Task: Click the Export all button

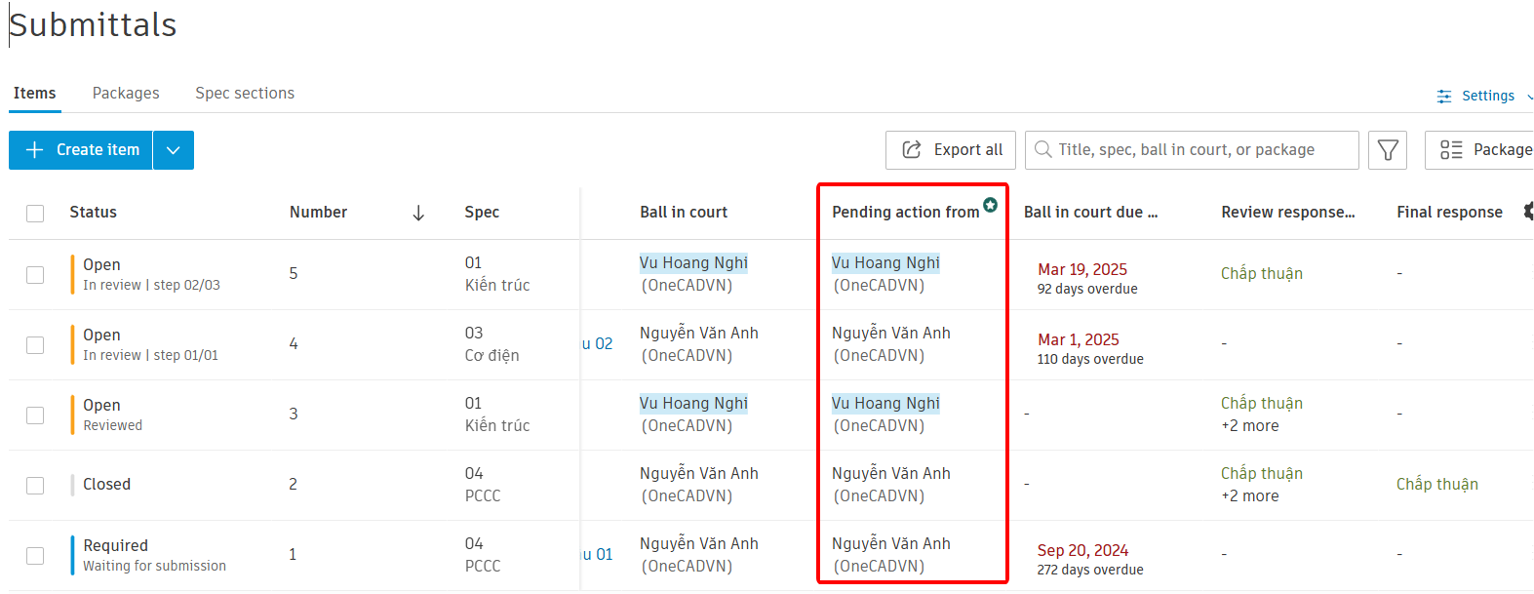Action: tap(951, 150)
